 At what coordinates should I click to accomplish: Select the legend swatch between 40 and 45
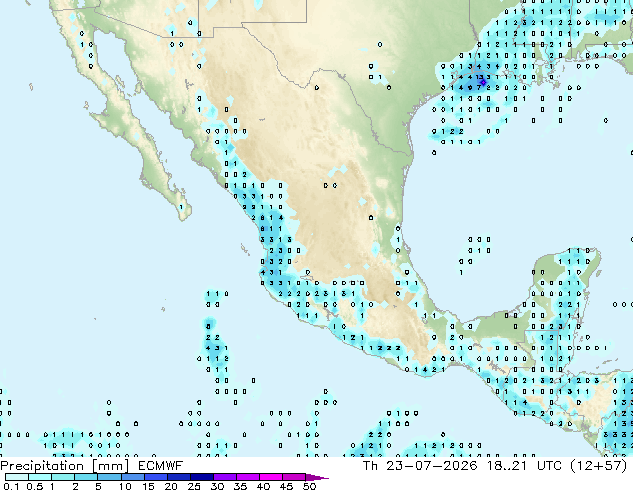(271, 477)
